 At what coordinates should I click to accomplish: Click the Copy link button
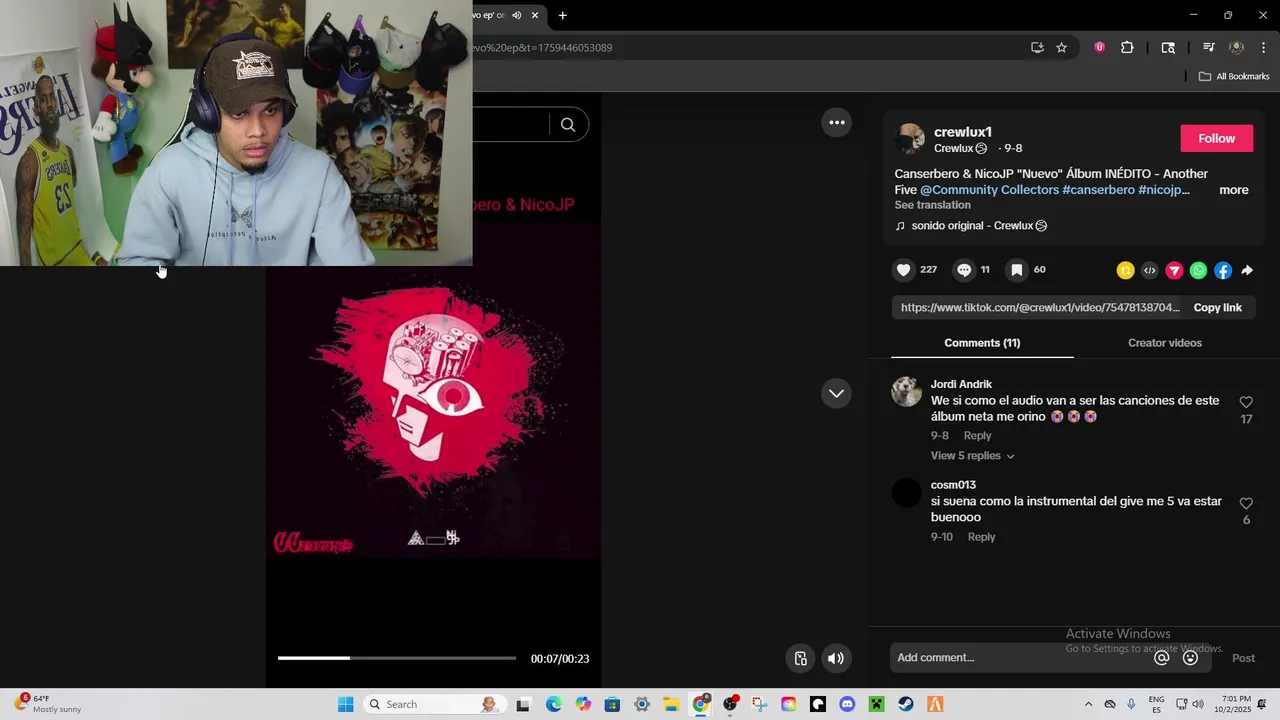[1217, 308]
